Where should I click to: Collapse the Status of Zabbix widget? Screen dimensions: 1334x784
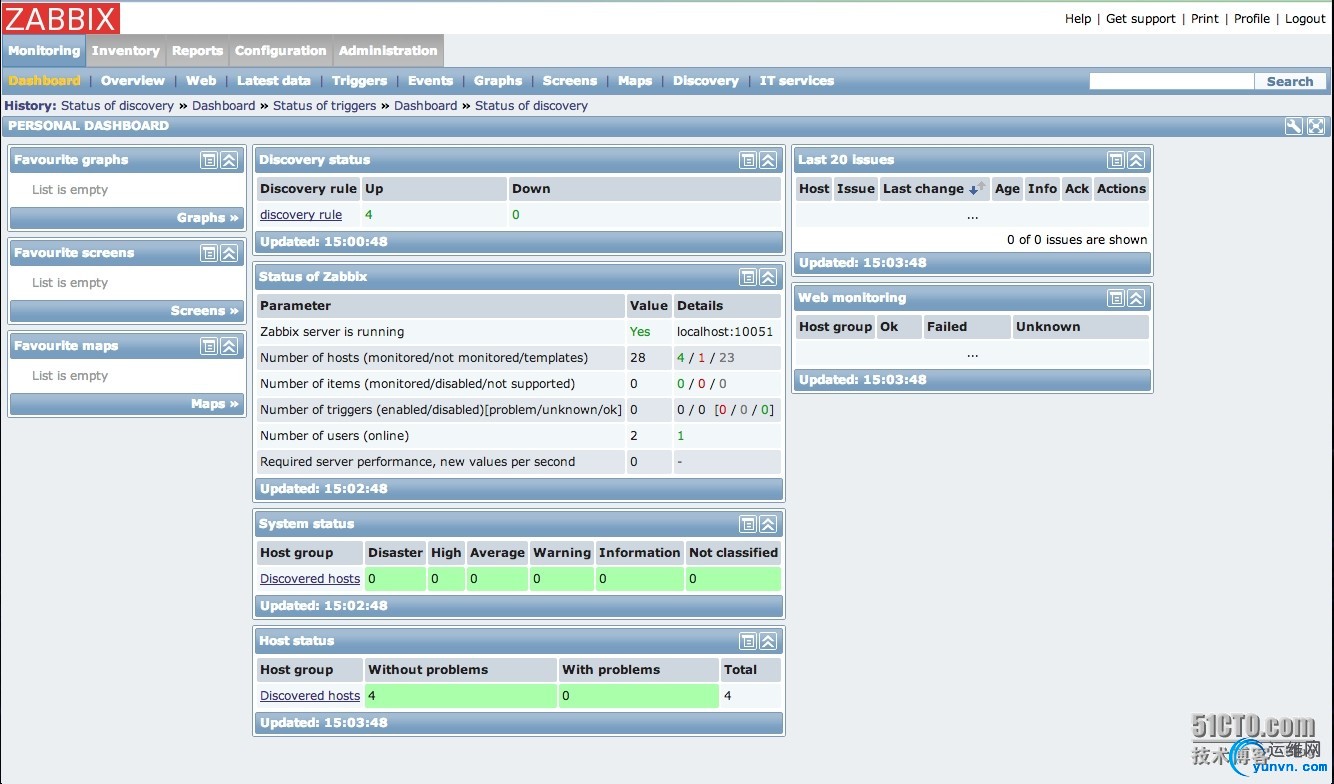(768, 277)
